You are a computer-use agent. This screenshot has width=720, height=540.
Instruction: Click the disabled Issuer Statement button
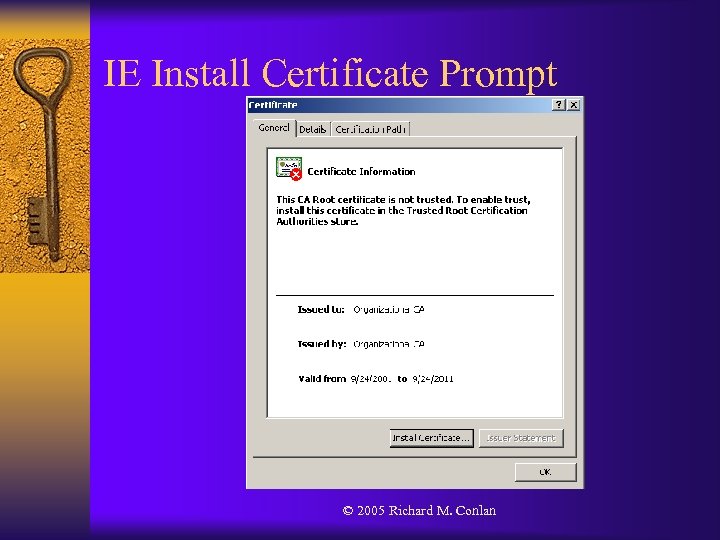pyautogui.click(x=521, y=438)
